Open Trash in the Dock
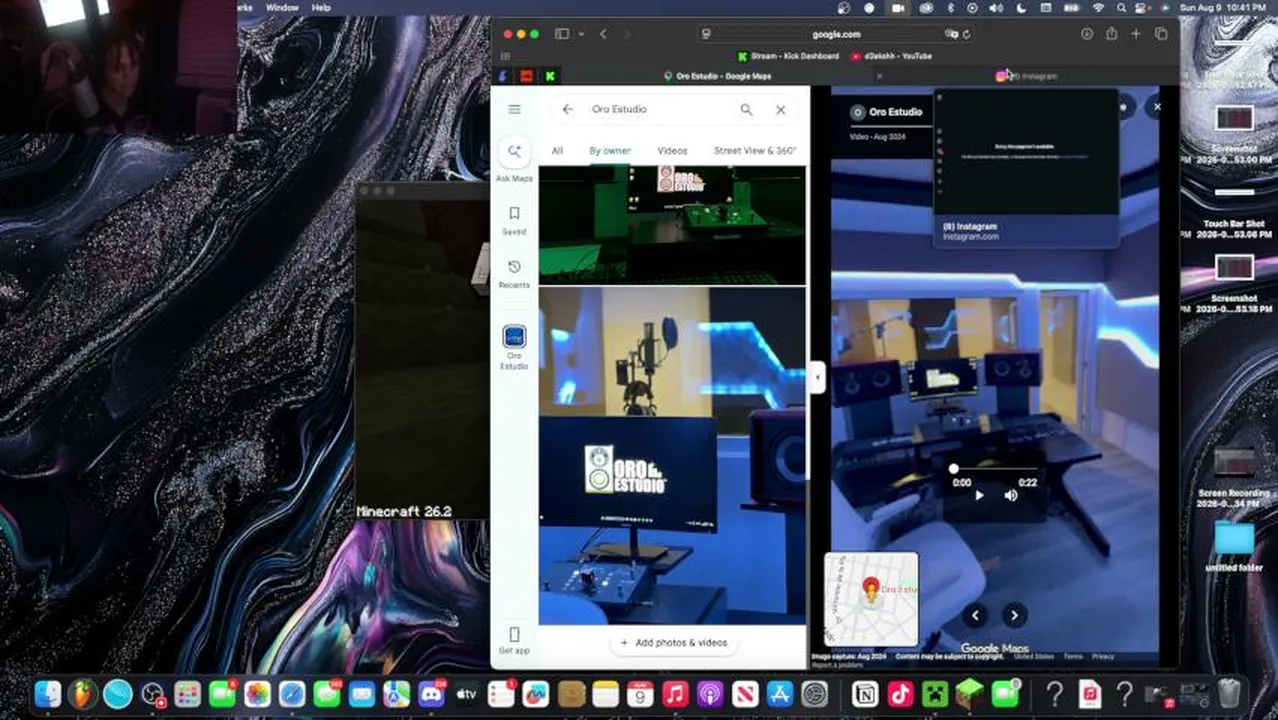Viewport: 1278px width, 720px height. (1230, 693)
